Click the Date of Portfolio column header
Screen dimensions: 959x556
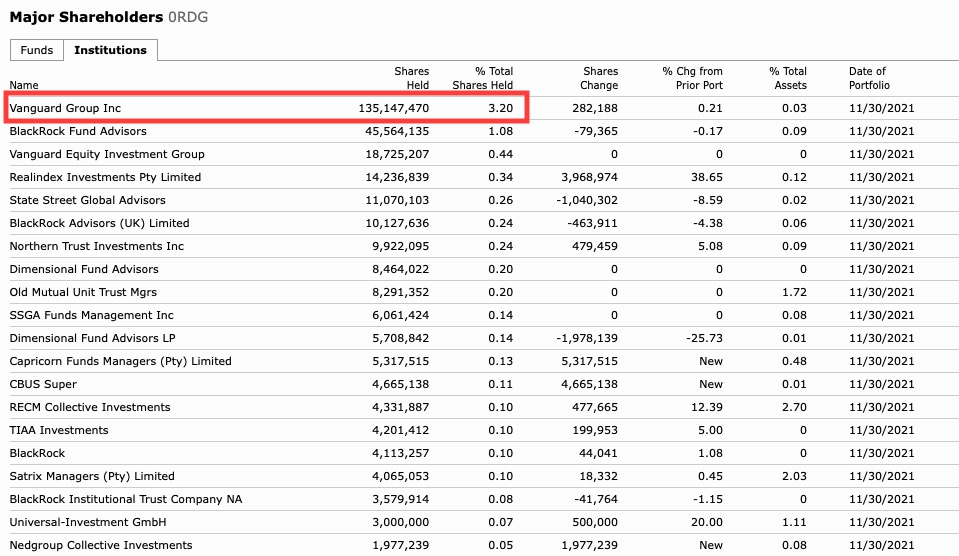click(869, 78)
